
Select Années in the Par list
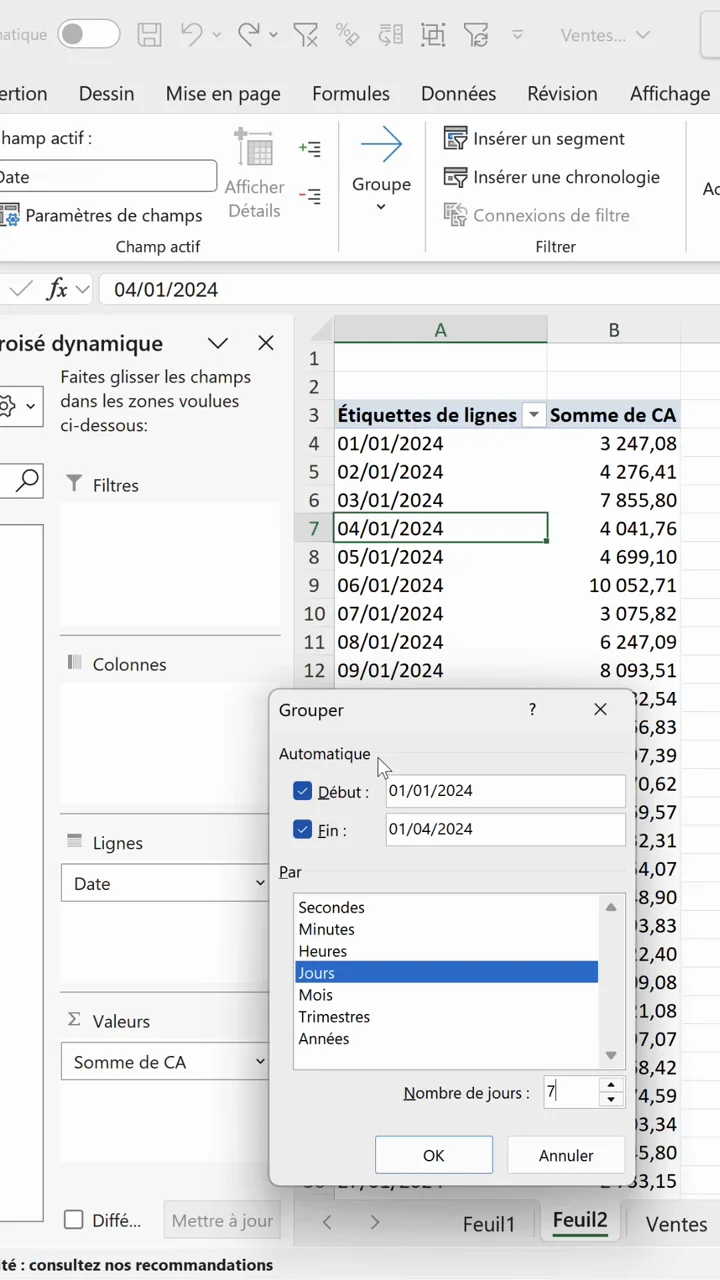(x=447, y=1039)
